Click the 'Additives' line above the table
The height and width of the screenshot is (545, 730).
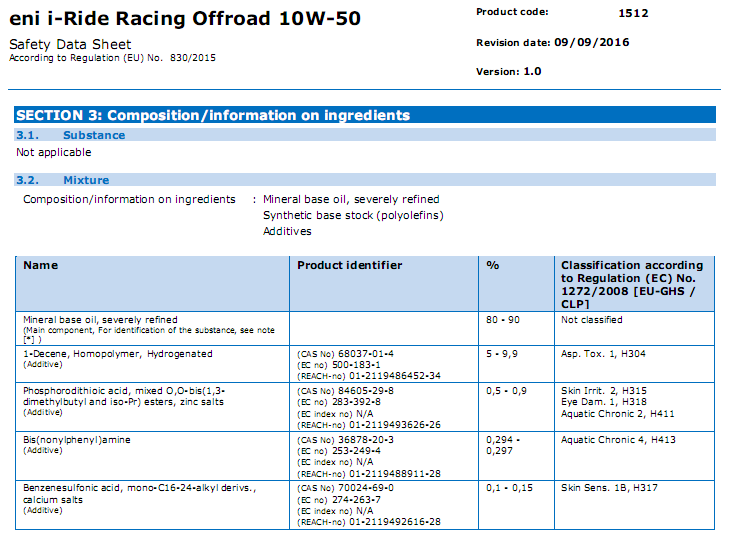[287, 231]
